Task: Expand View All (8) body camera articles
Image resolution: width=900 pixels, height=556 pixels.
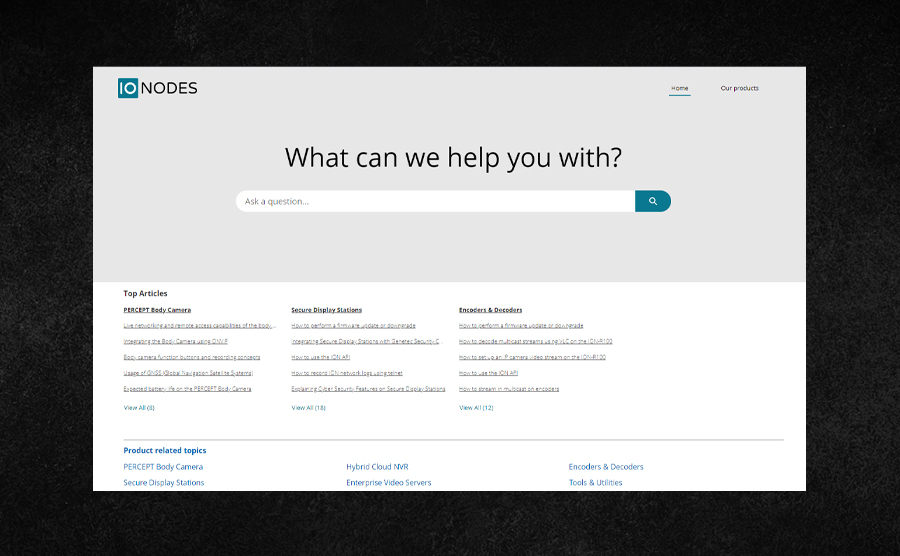Action: coord(139,408)
